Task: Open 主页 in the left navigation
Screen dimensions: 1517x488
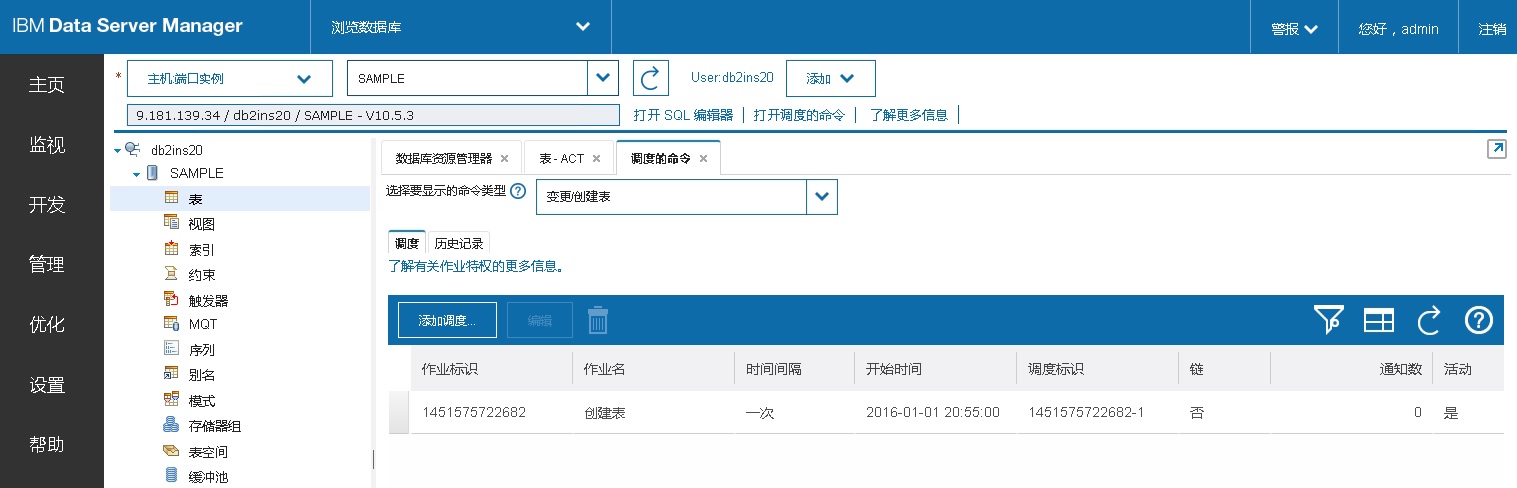Action: pyautogui.click(x=47, y=85)
